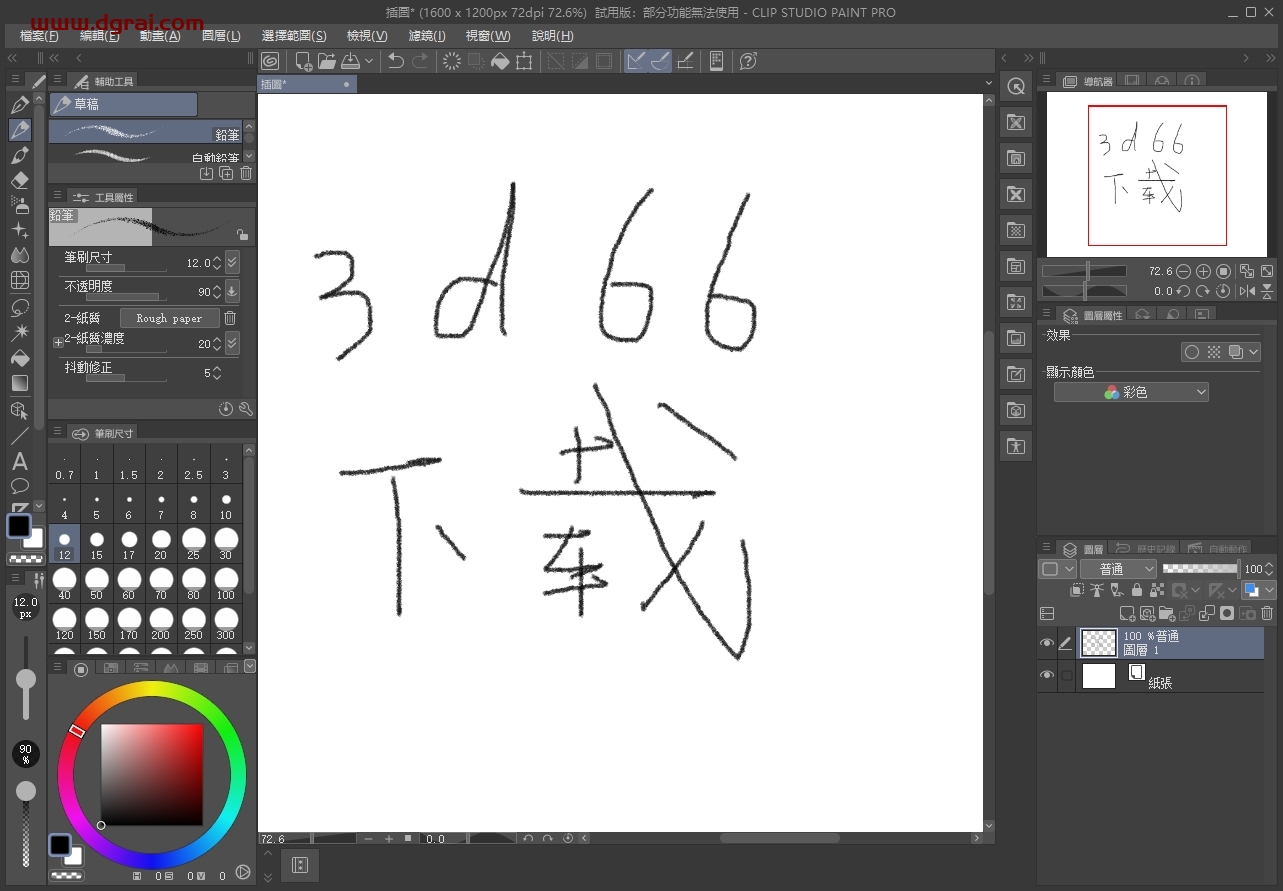
Task: Expand the 2-紙質濃度 plus expander
Action: pos(57,343)
